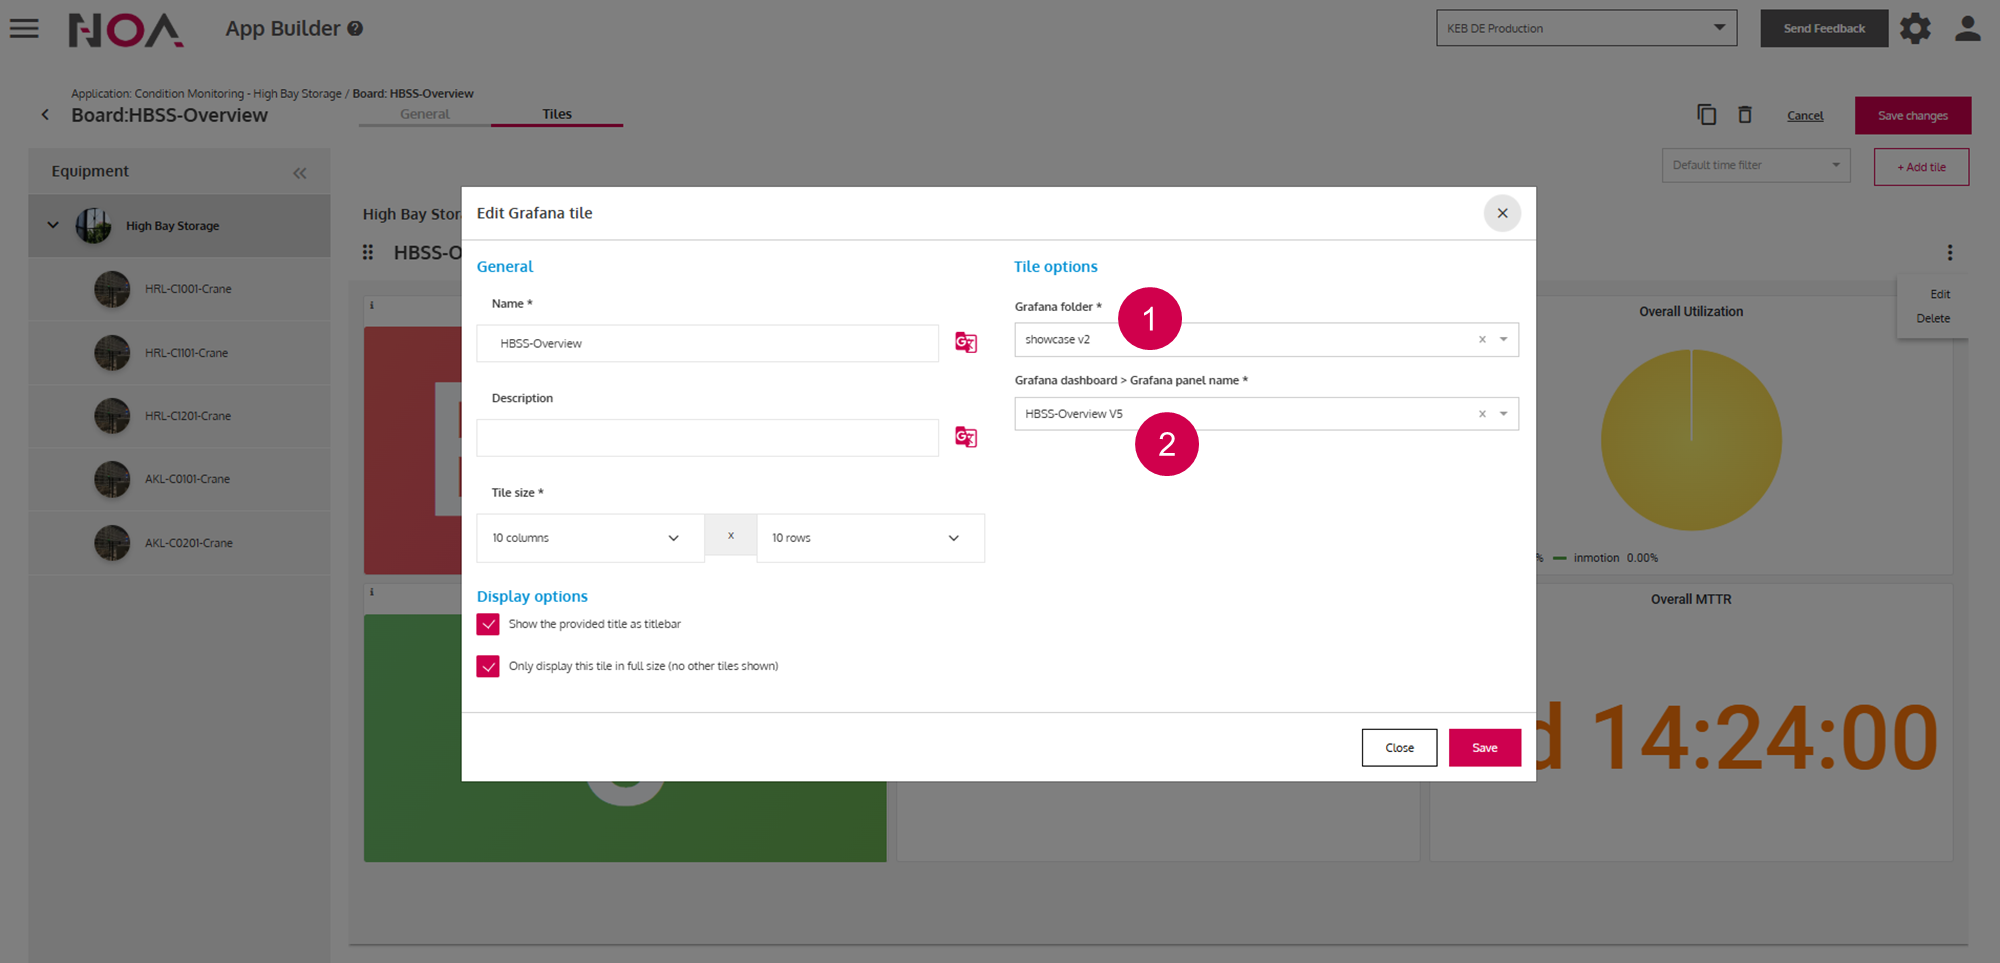Image resolution: width=2000 pixels, height=963 pixels.
Task: Expand the Grafana folder dropdown
Action: point(1503,340)
